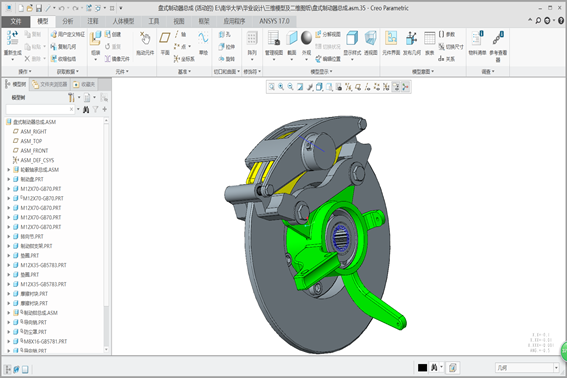567x378 pixels.
Task: Open the 几何 selection filter dropdown
Action: click(557, 368)
